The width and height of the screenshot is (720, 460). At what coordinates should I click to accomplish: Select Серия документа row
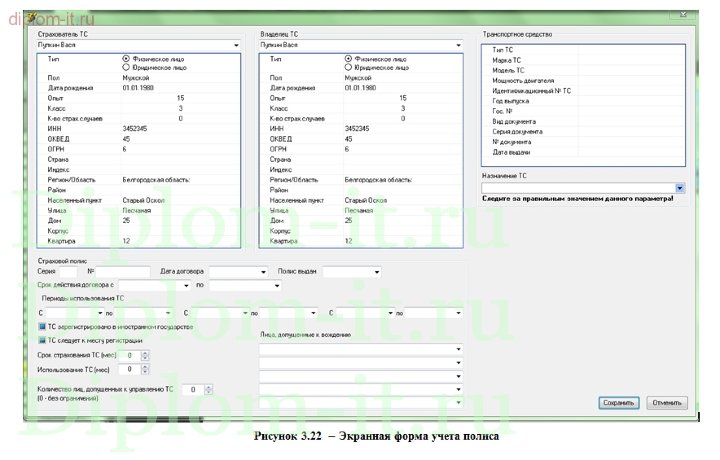pos(583,131)
